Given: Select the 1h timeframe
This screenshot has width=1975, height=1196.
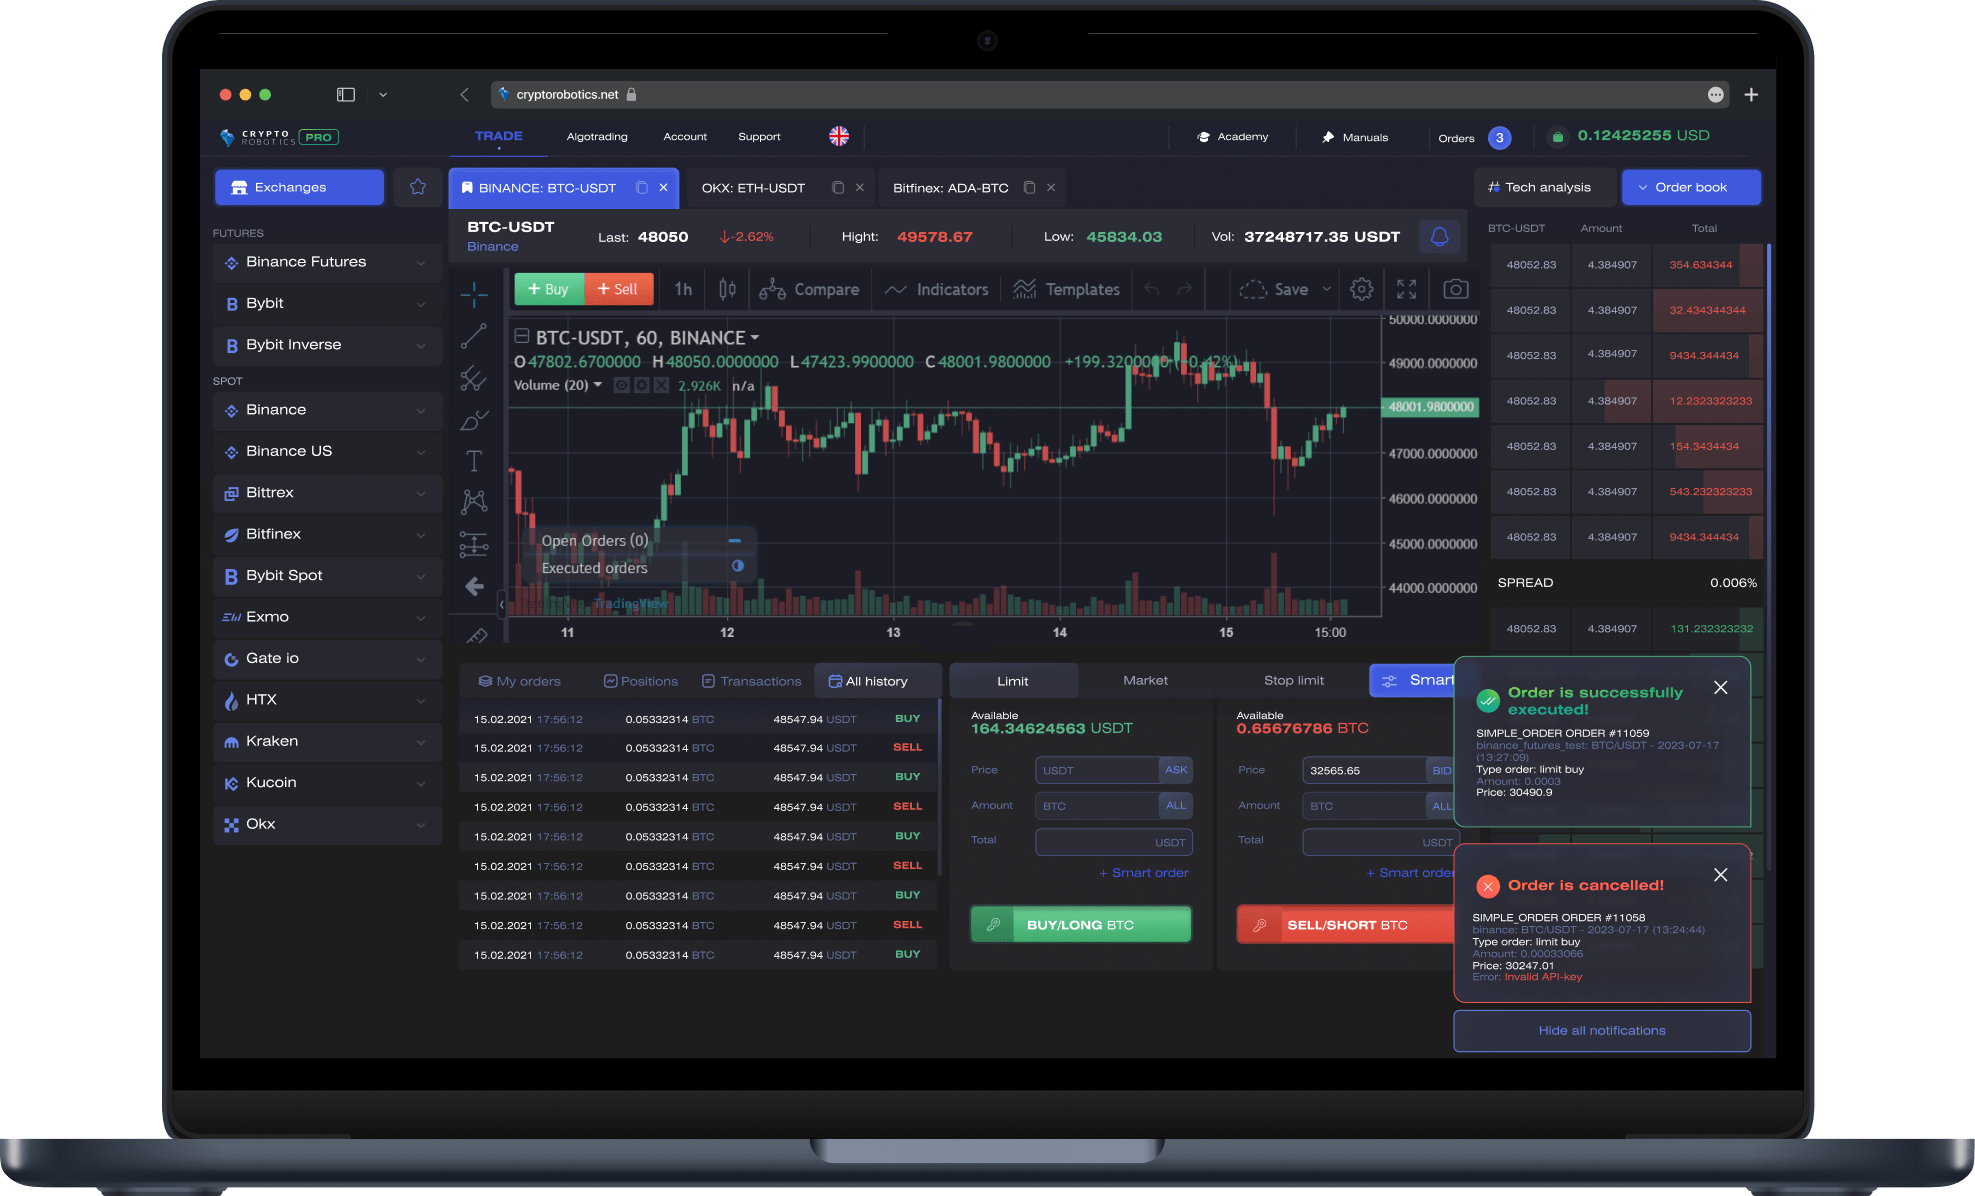Looking at the screenshot, I should [683, 289].
